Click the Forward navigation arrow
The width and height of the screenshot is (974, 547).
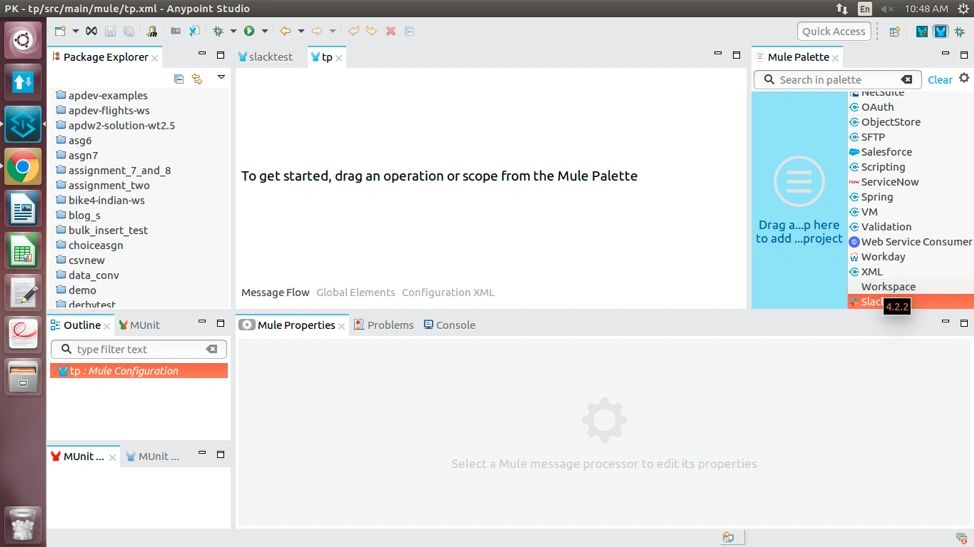click(x=317, y=31)
